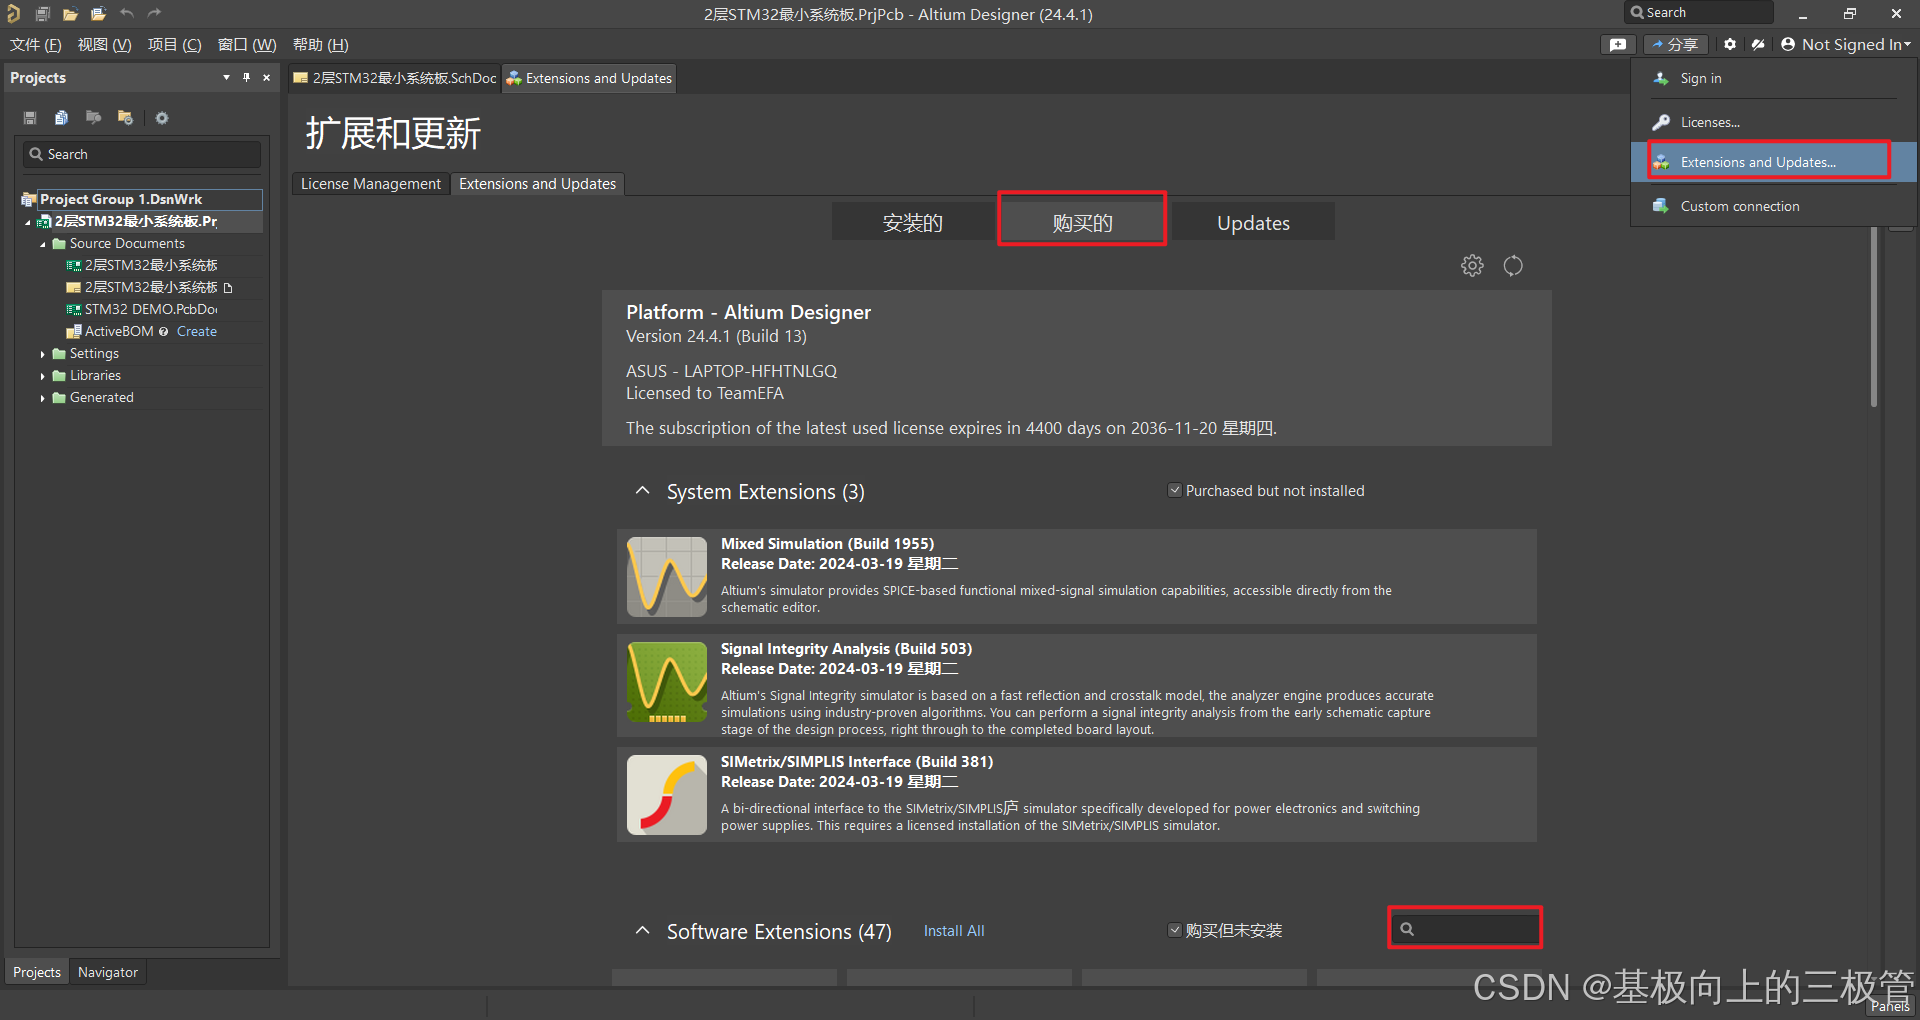
Task: Select the 购买的 (Purchased) tab
Action: [1082, 223]
